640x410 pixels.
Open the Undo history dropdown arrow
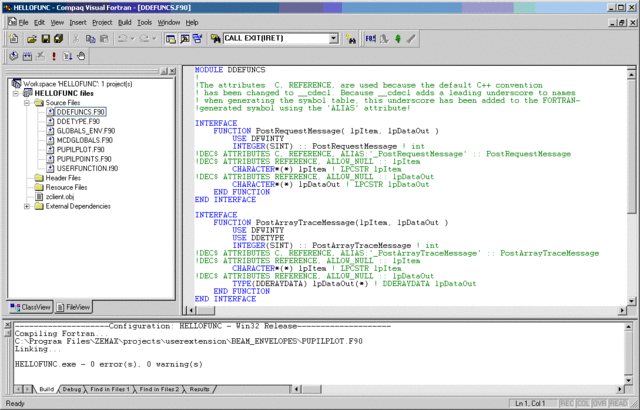(x=132, y=39)
